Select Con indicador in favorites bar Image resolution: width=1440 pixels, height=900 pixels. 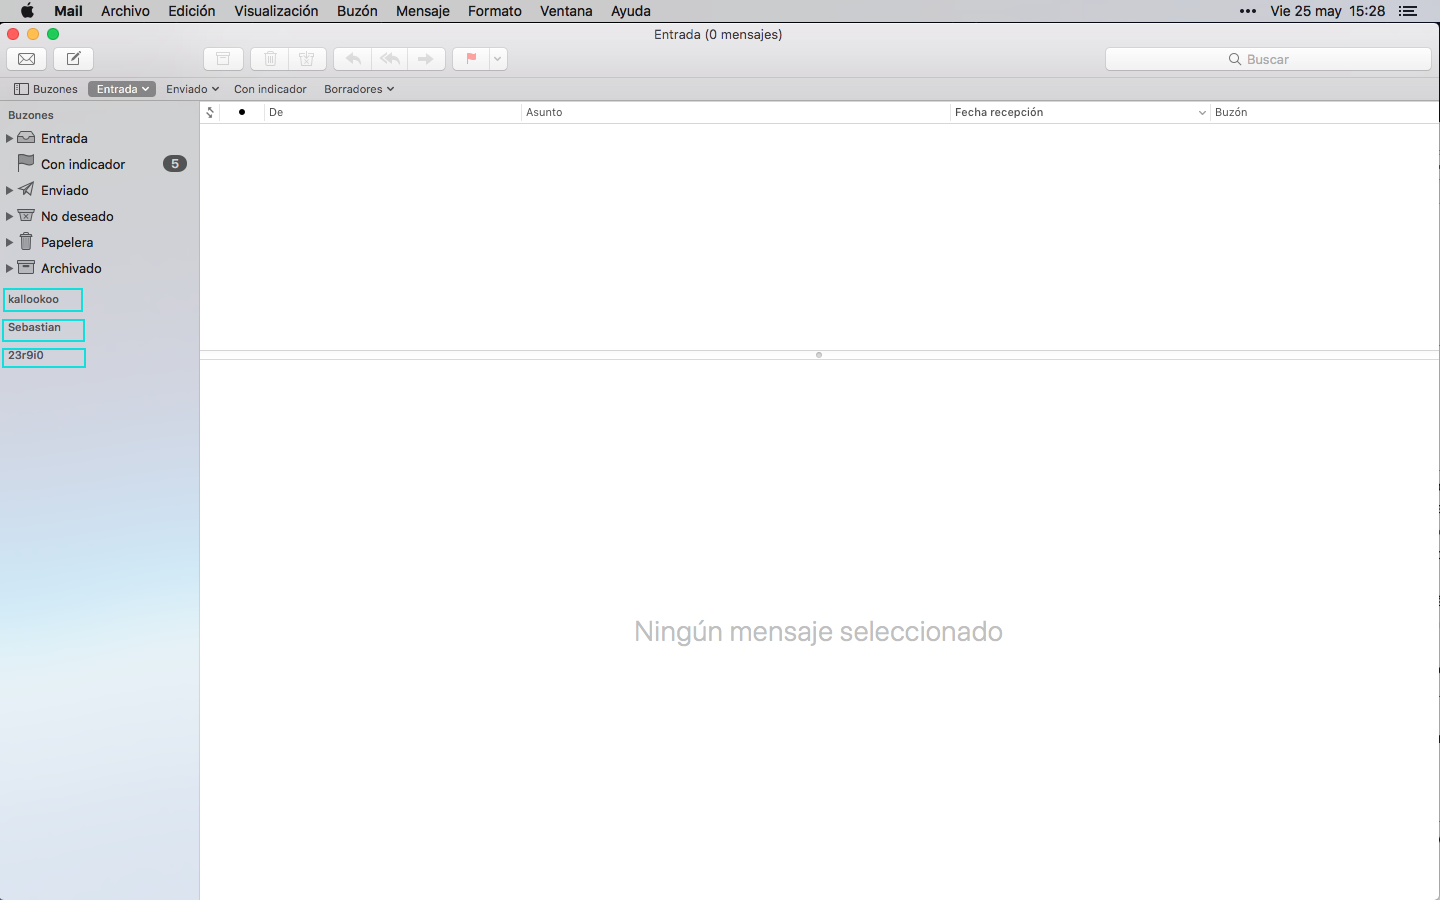270,89
